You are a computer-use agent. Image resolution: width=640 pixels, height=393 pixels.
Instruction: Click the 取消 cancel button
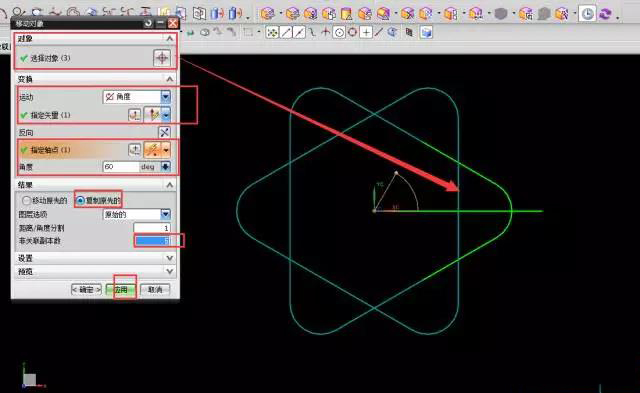tap(155, 289)
